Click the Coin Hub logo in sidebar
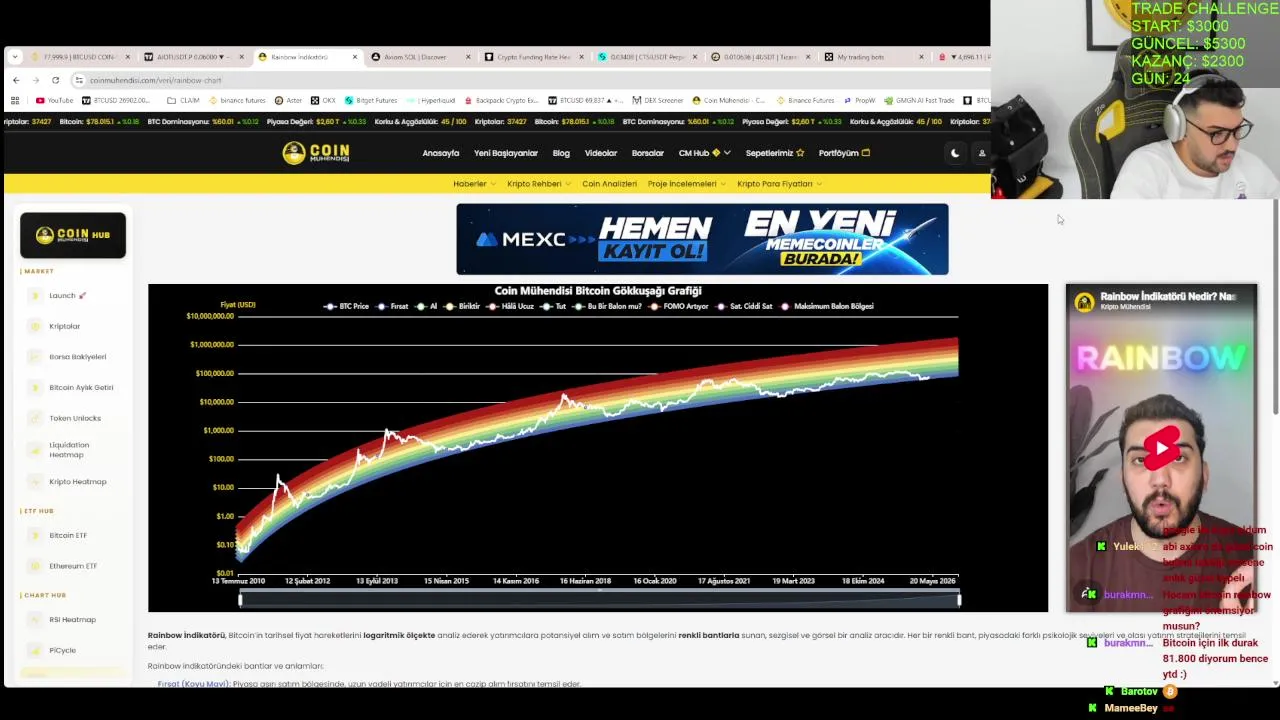 (x=73, y=235)
